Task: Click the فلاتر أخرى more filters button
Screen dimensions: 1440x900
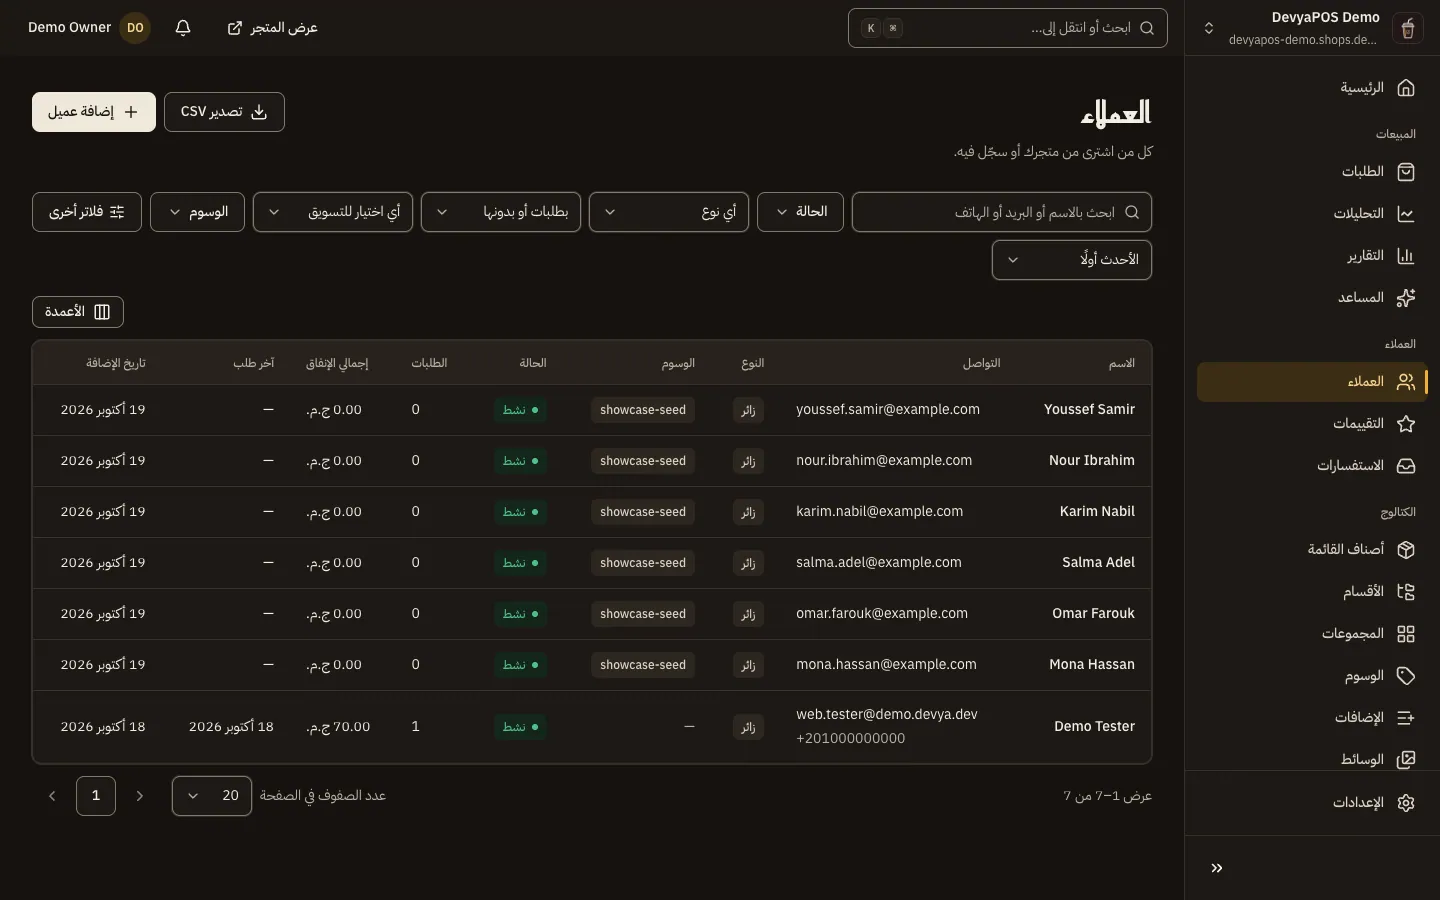Action: [x=87, y=212]
